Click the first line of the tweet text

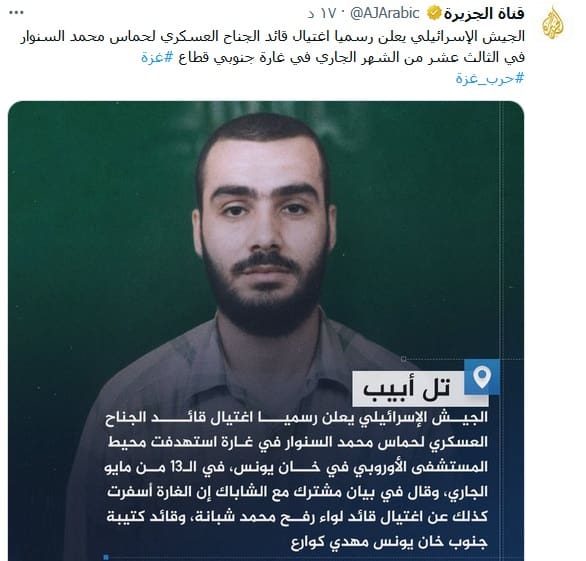[x=272, y=37]
